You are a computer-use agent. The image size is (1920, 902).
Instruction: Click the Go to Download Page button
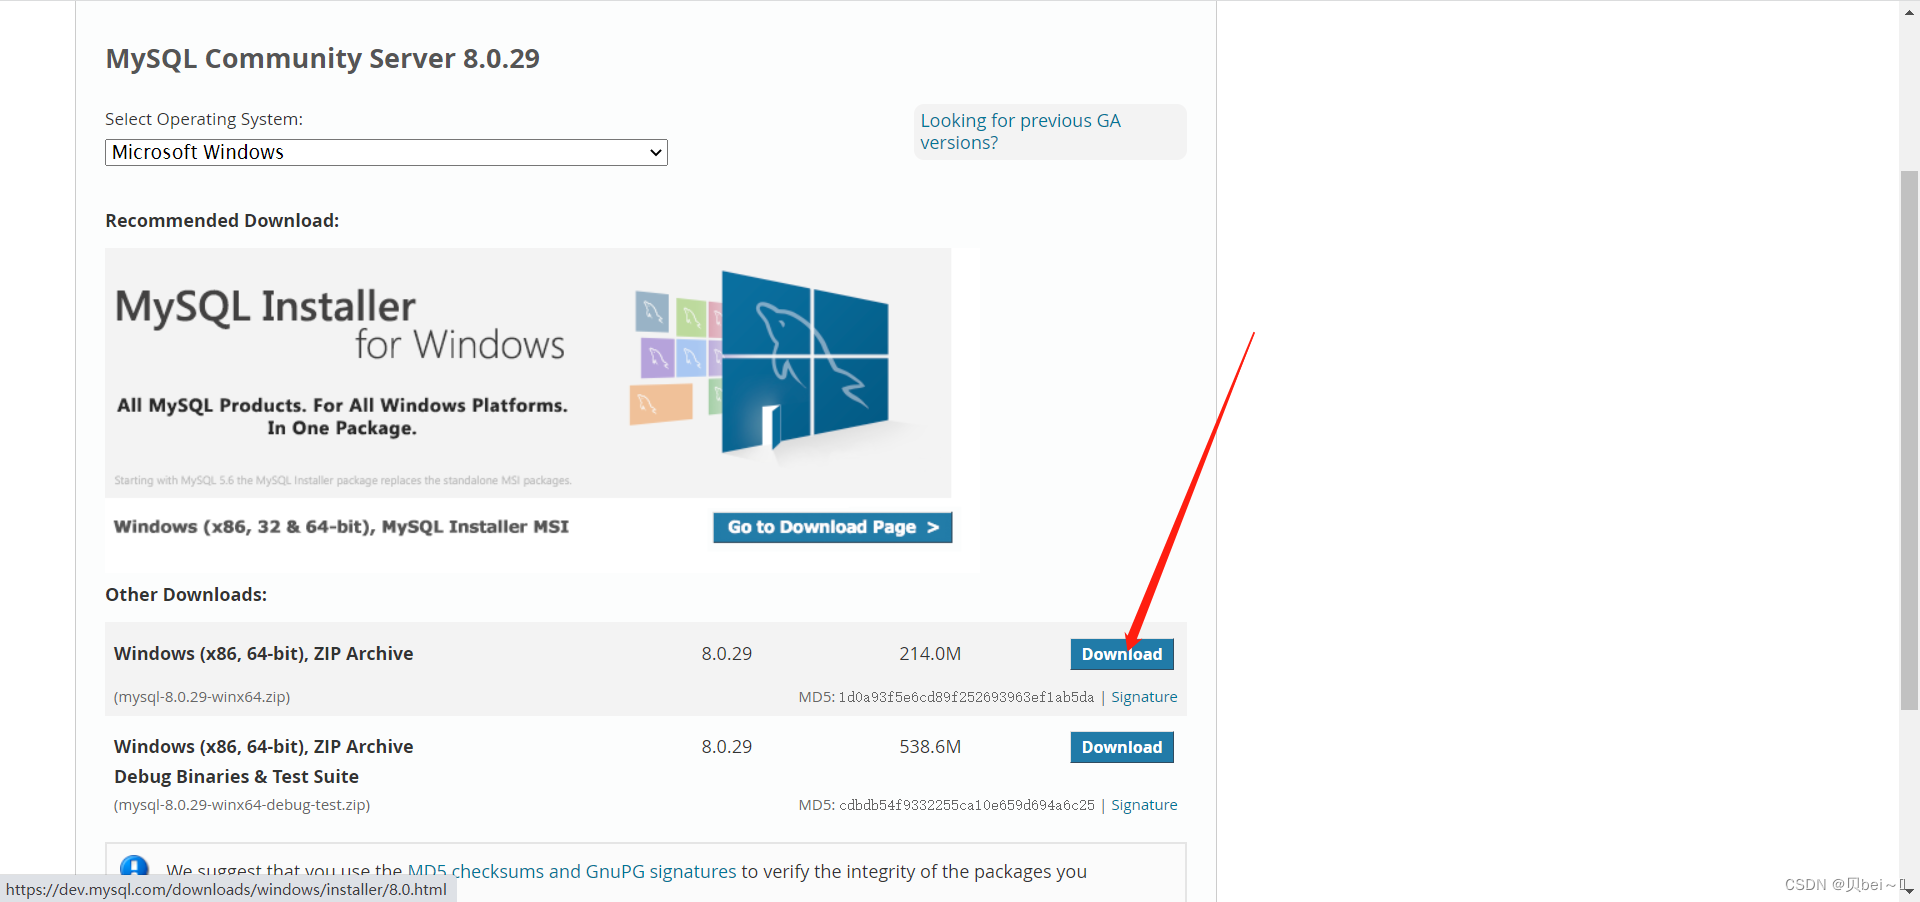(x=832, y=527)
